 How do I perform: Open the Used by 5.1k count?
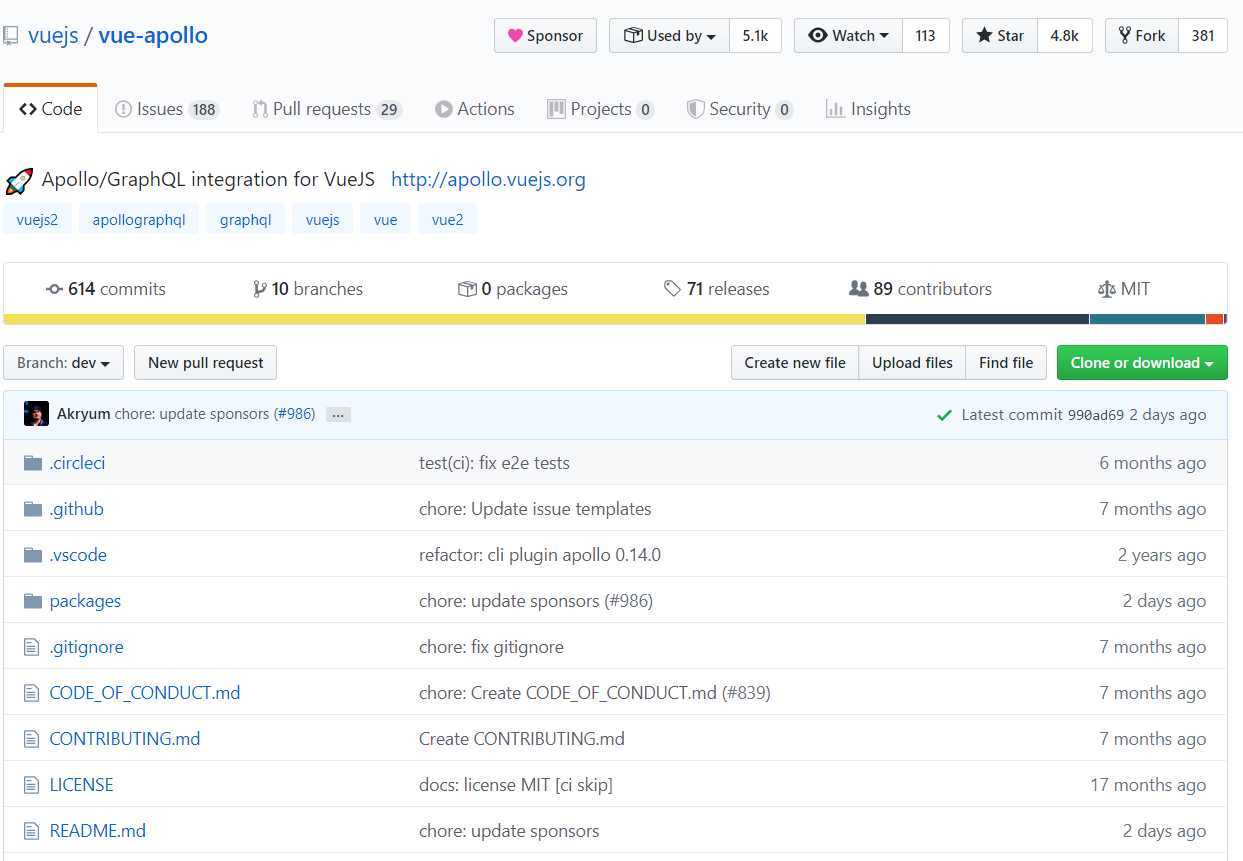755,36
